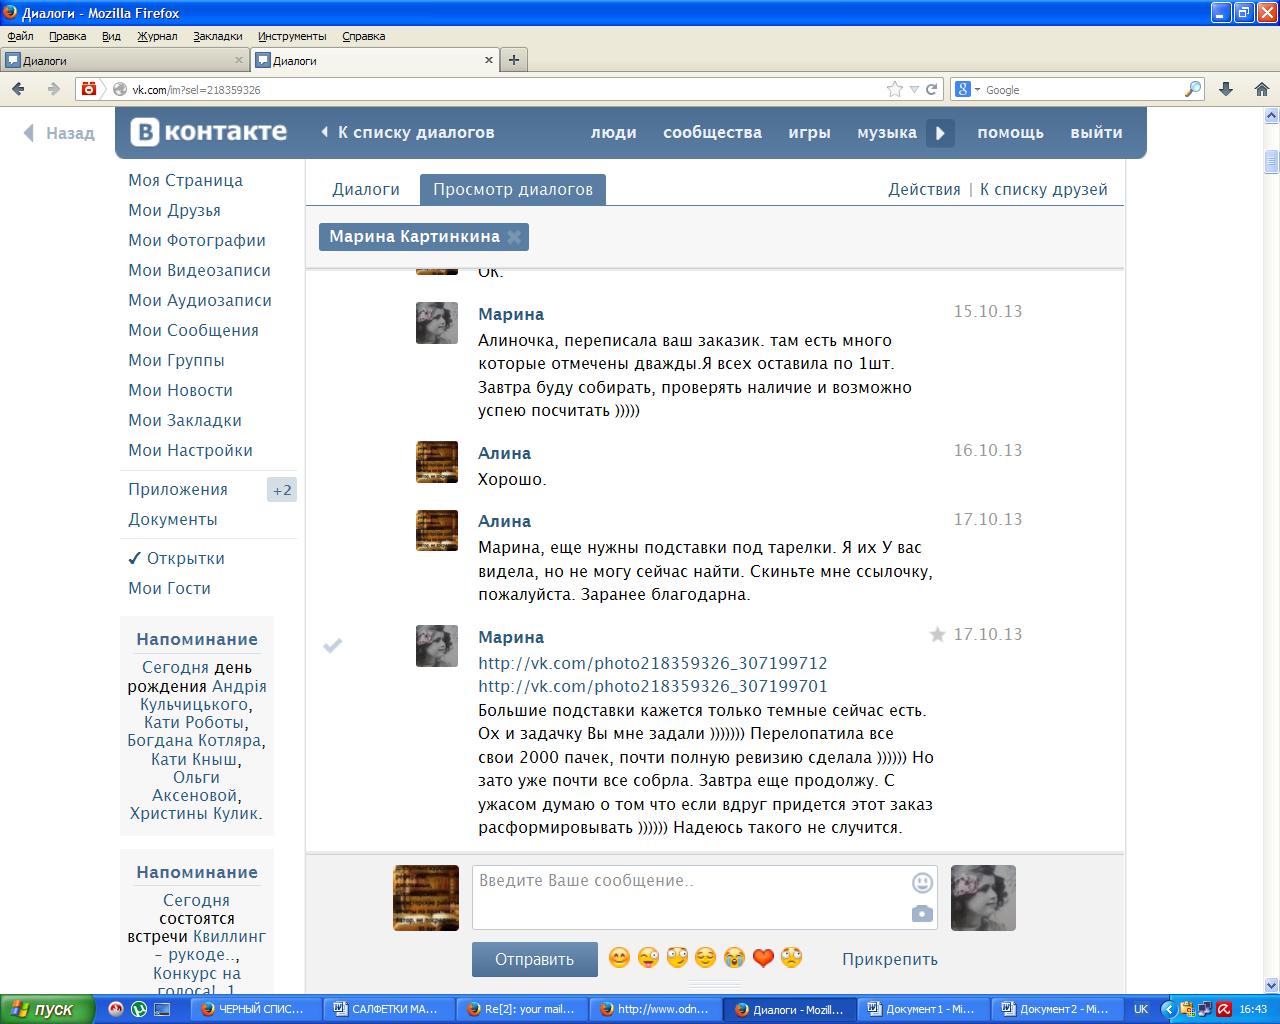The height and width of the screenshot is (1024, 1280).
Task: Click scrollbar down arrow of page
Action: click(x=1271, y=985)
